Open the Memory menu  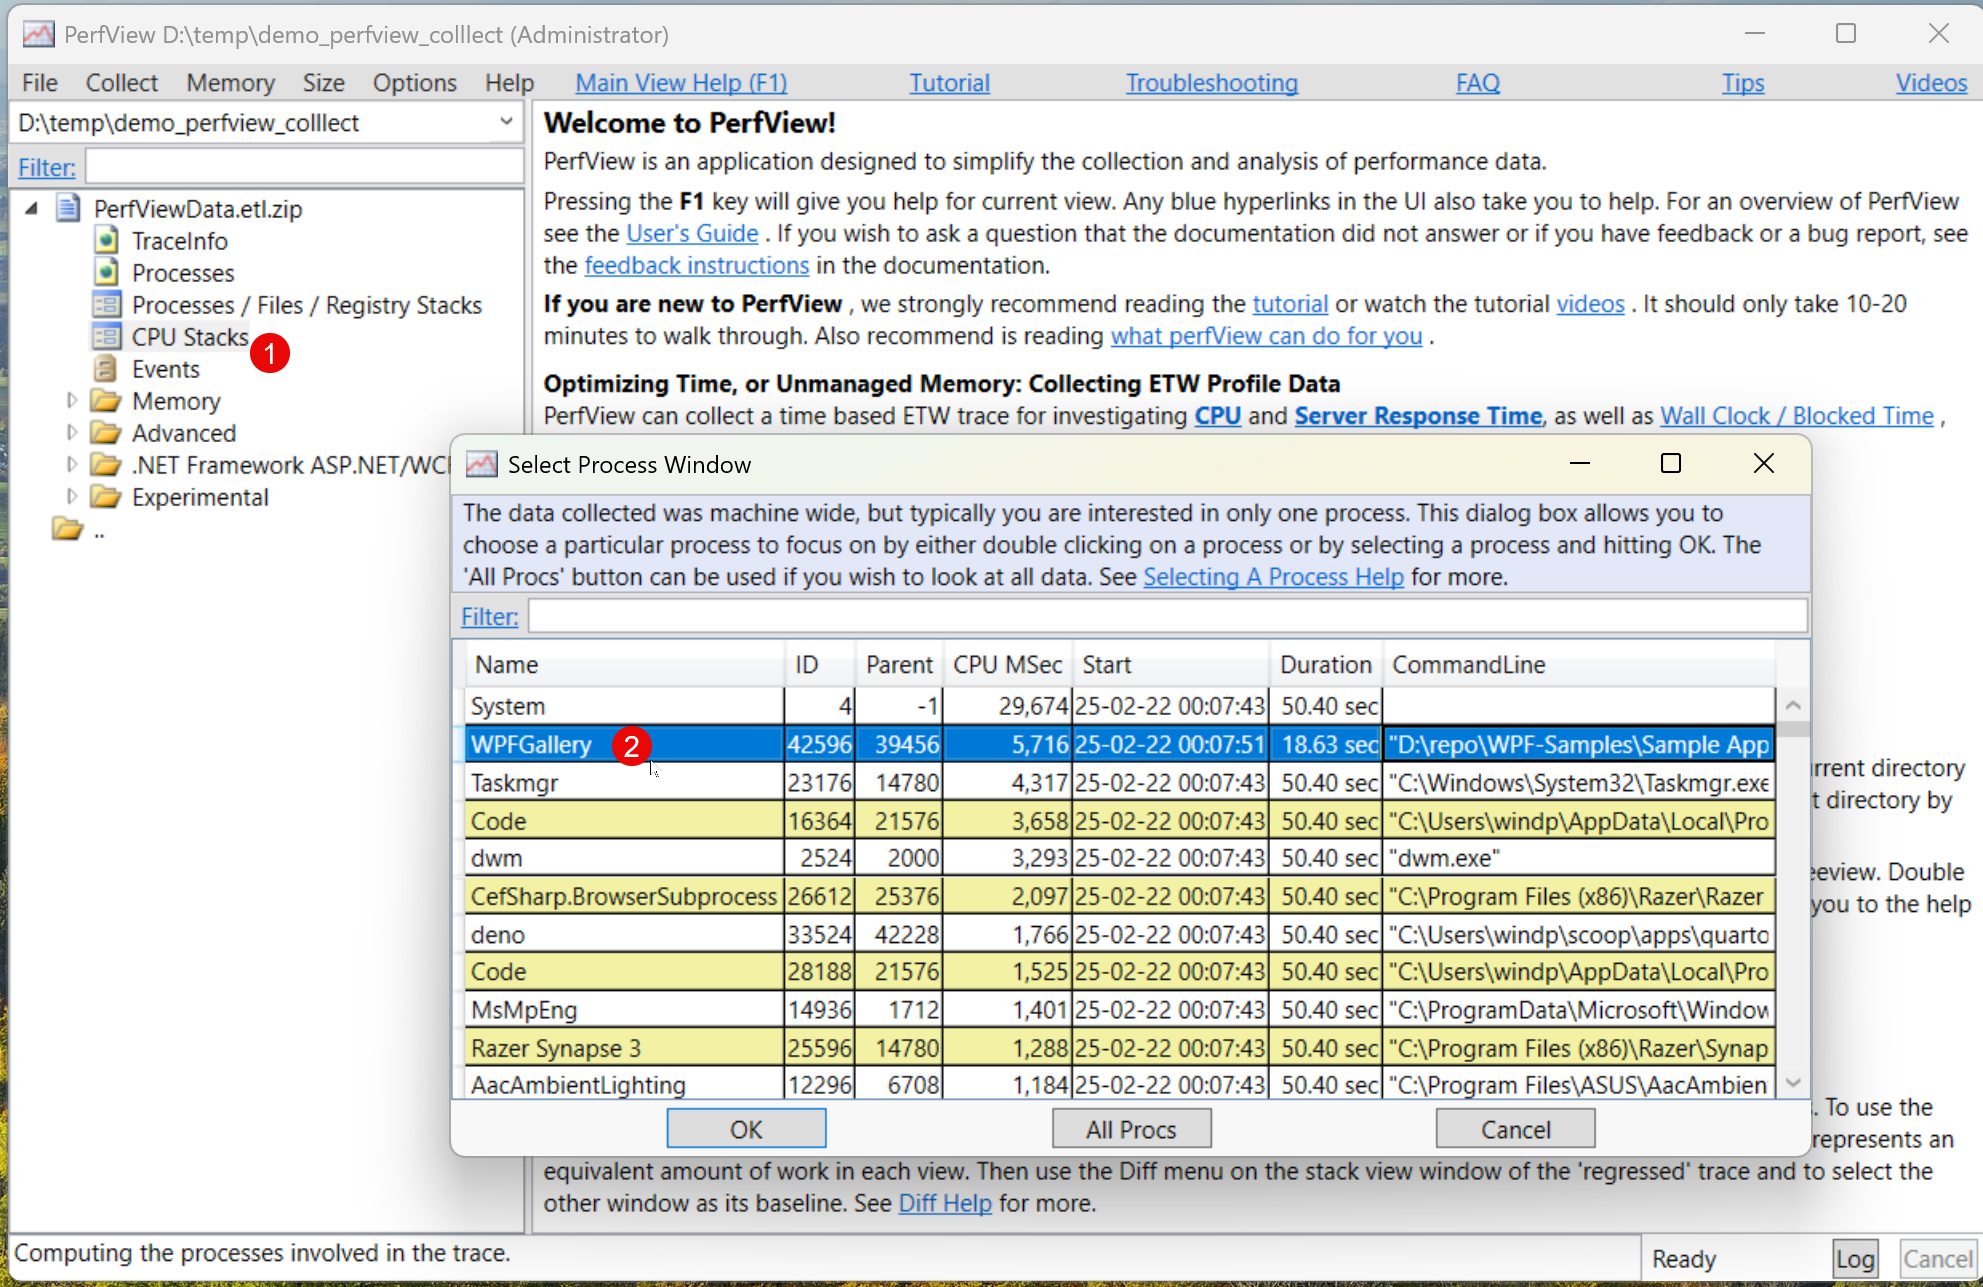[x=230, y=82]
